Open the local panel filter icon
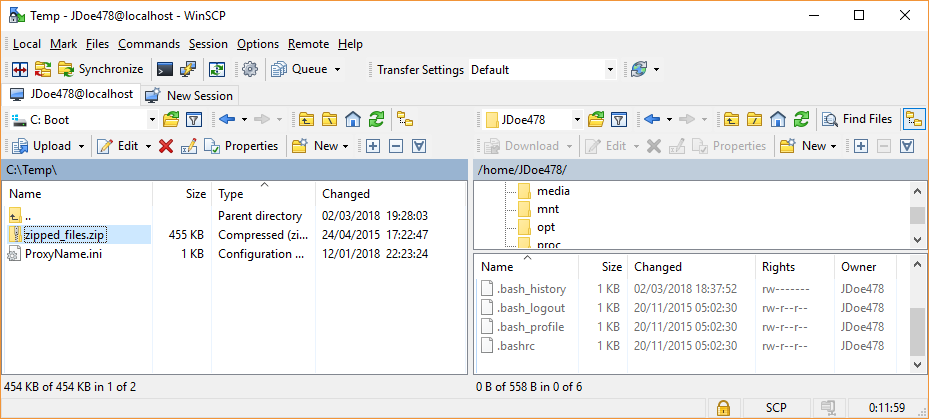The image size is (929, 419). (x=194, y=120)
